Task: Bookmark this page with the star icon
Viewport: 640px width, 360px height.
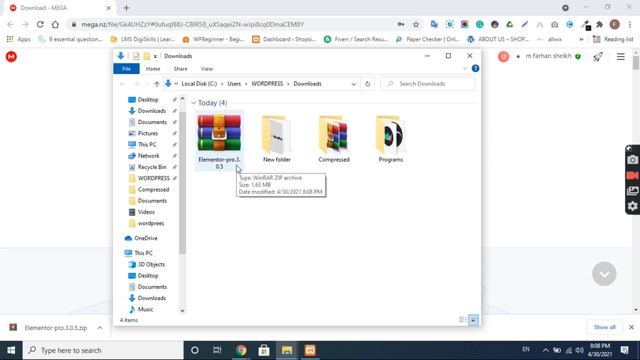Action: point(416,24)
